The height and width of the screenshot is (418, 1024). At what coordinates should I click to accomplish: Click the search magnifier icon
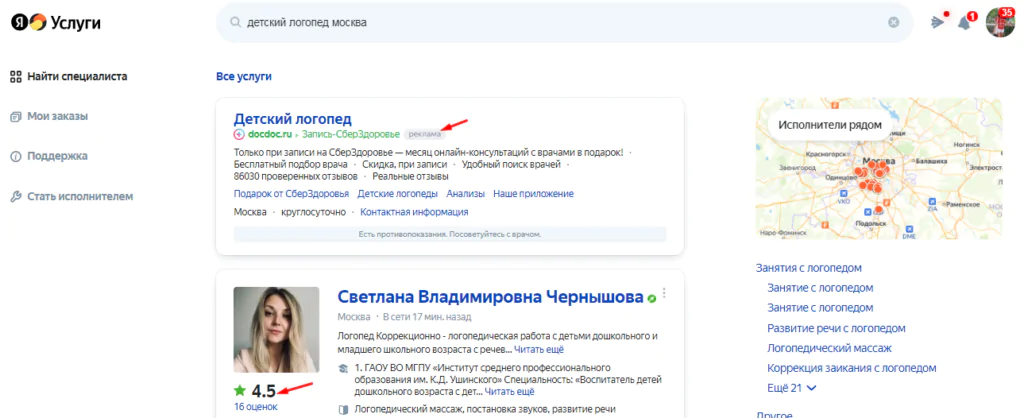[x=235, y=22]
